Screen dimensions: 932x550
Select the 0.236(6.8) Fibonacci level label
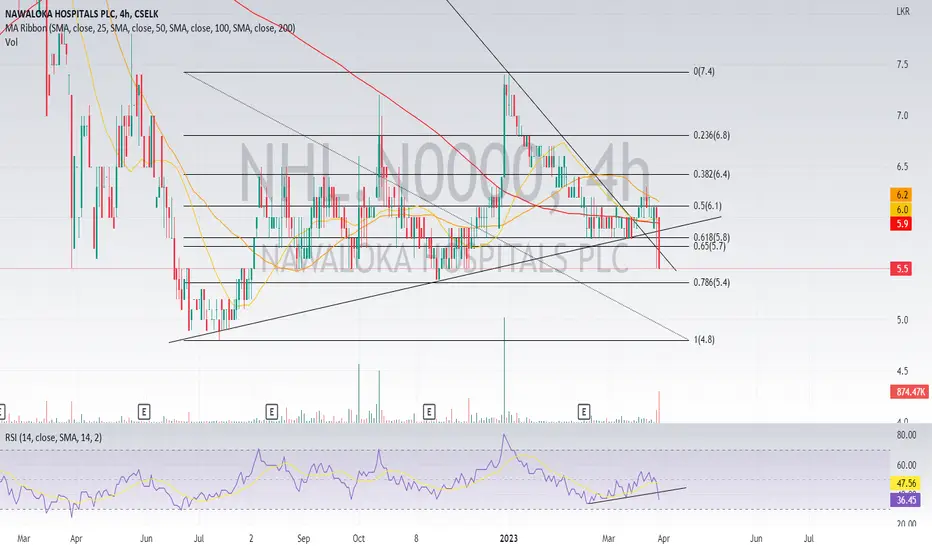(x=711, y=135)
